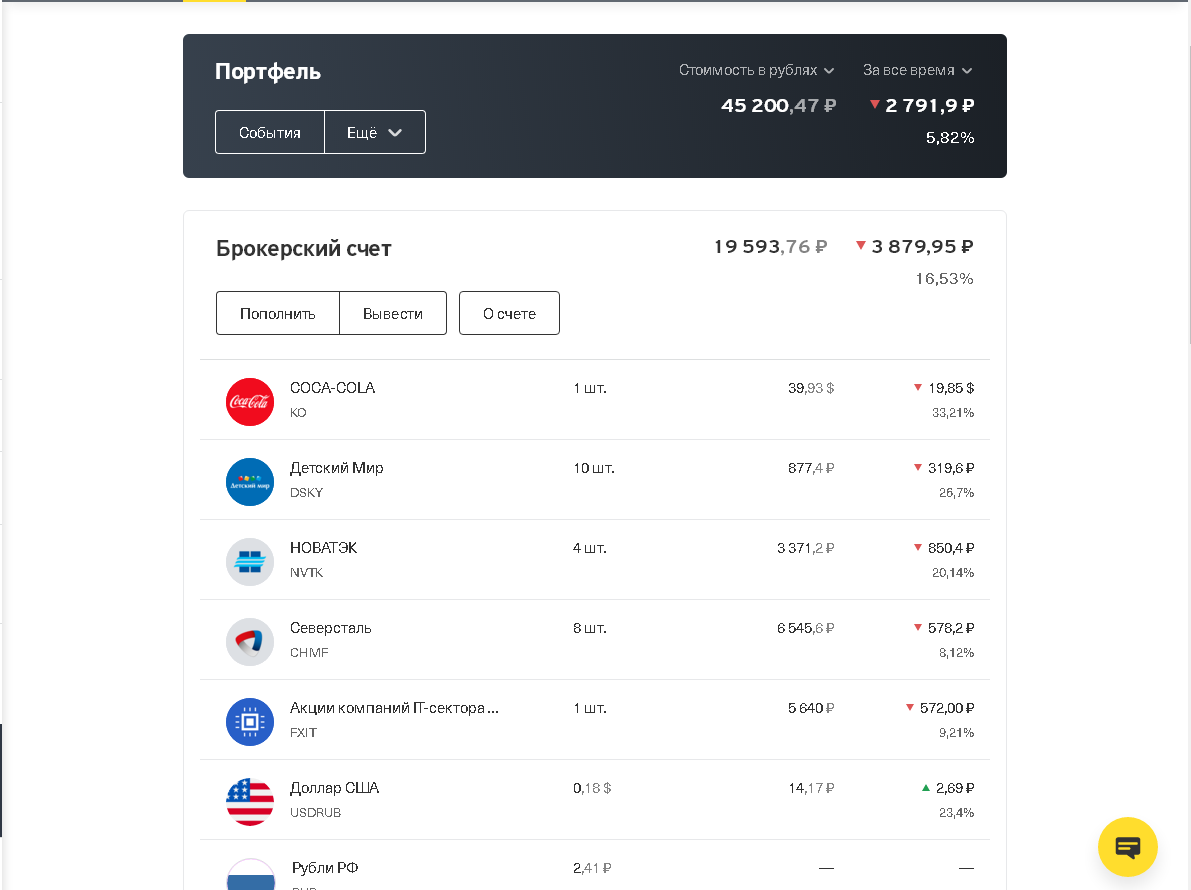Expand the Ещё menu in portfolio header
The width and height of the screenshot is (1191, 890).
tap(375, 132)
